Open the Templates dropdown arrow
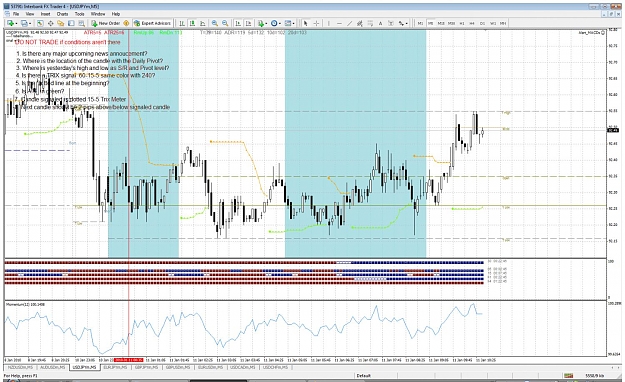 293,23
